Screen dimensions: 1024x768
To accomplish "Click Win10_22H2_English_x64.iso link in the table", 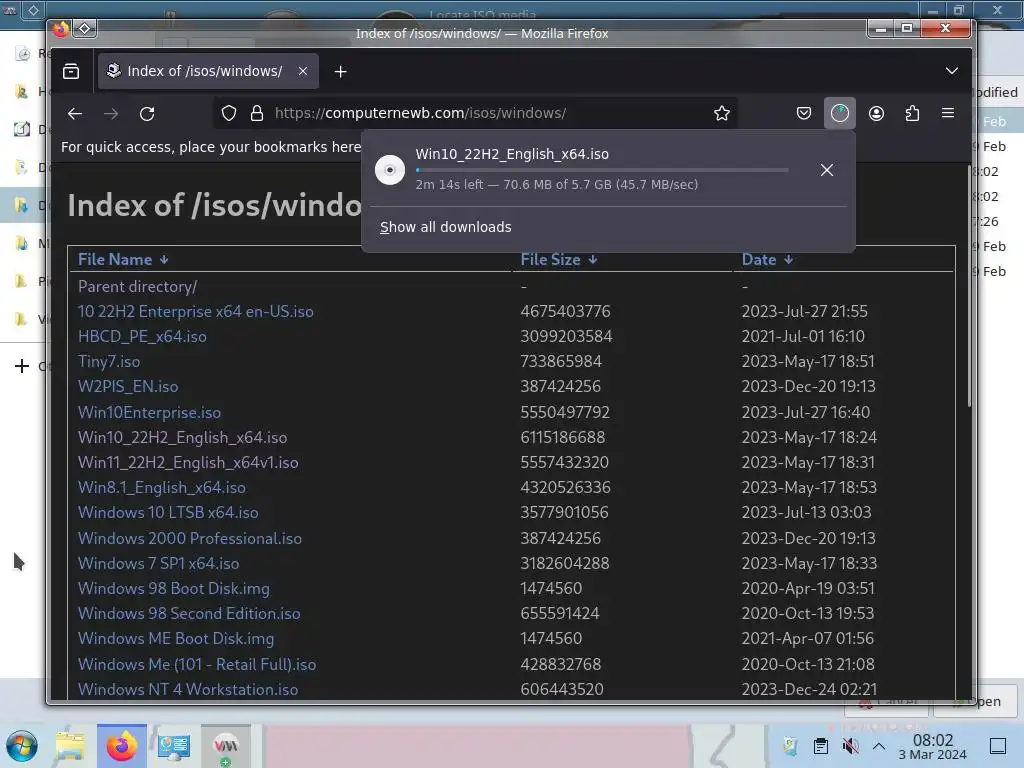I will 183,438.
